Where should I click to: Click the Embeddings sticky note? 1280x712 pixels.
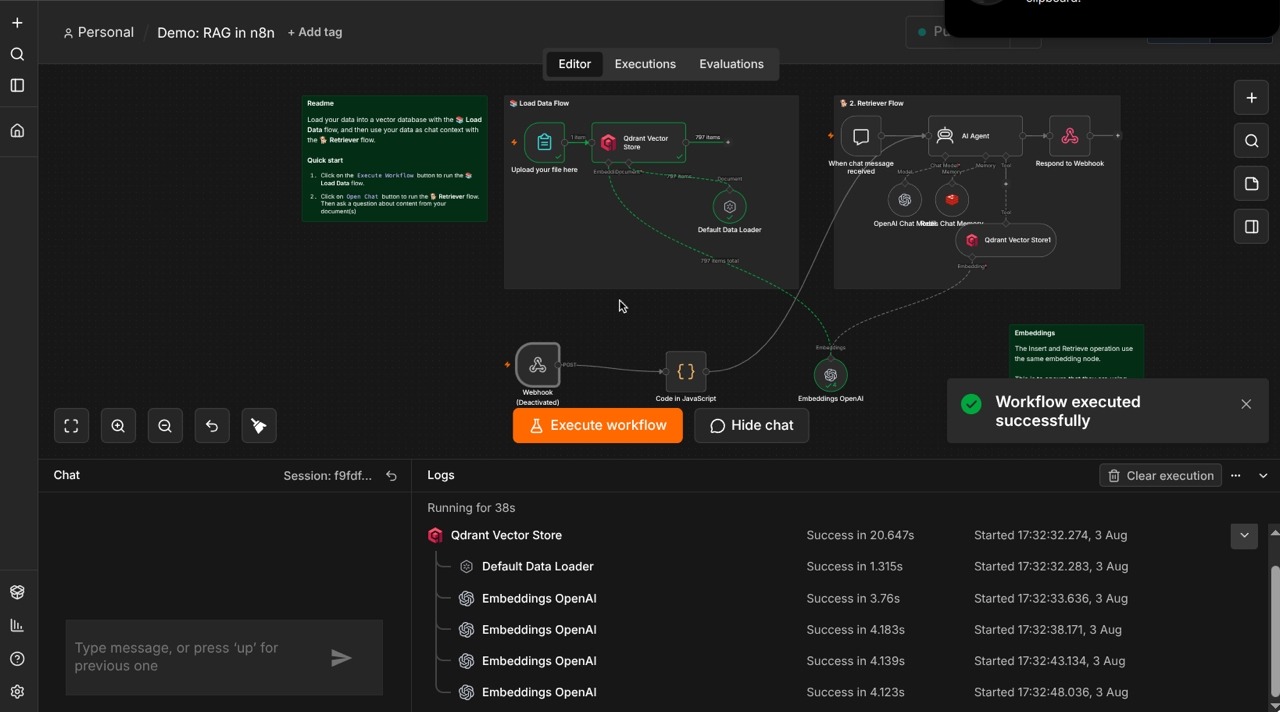click(x=1076, y=352)
